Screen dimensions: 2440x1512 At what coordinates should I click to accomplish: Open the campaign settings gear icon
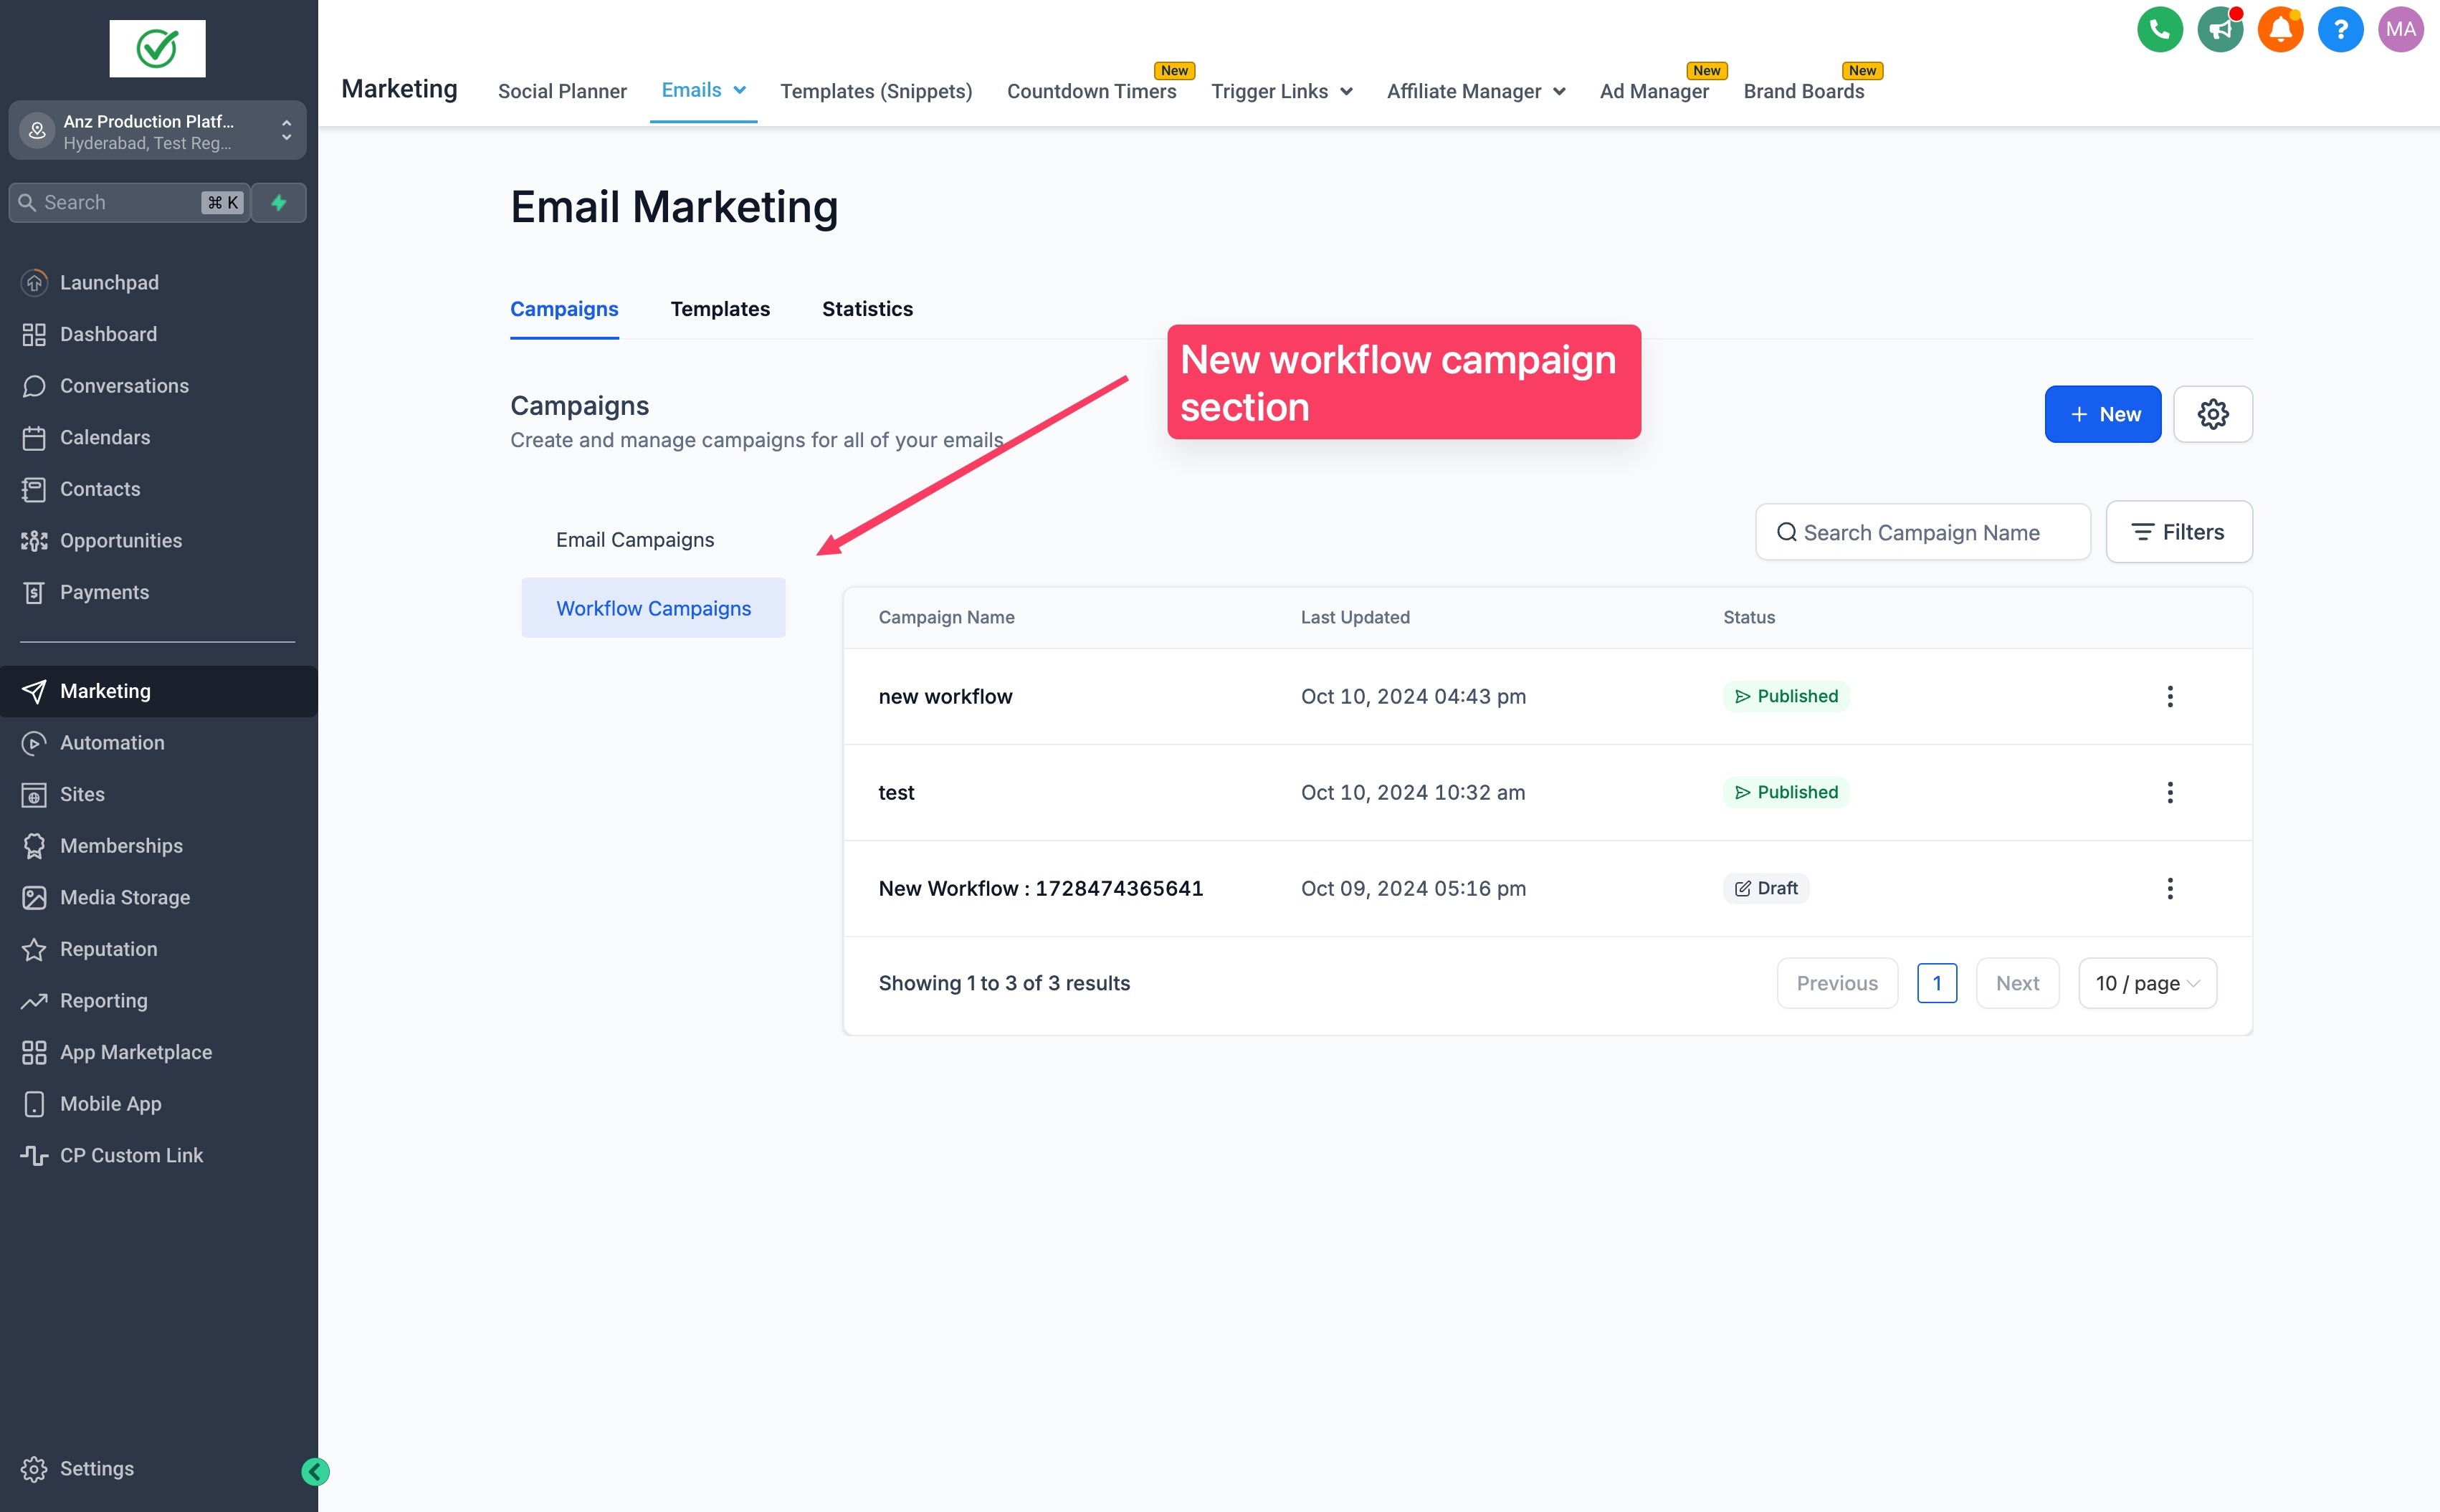click(2214, 413)
